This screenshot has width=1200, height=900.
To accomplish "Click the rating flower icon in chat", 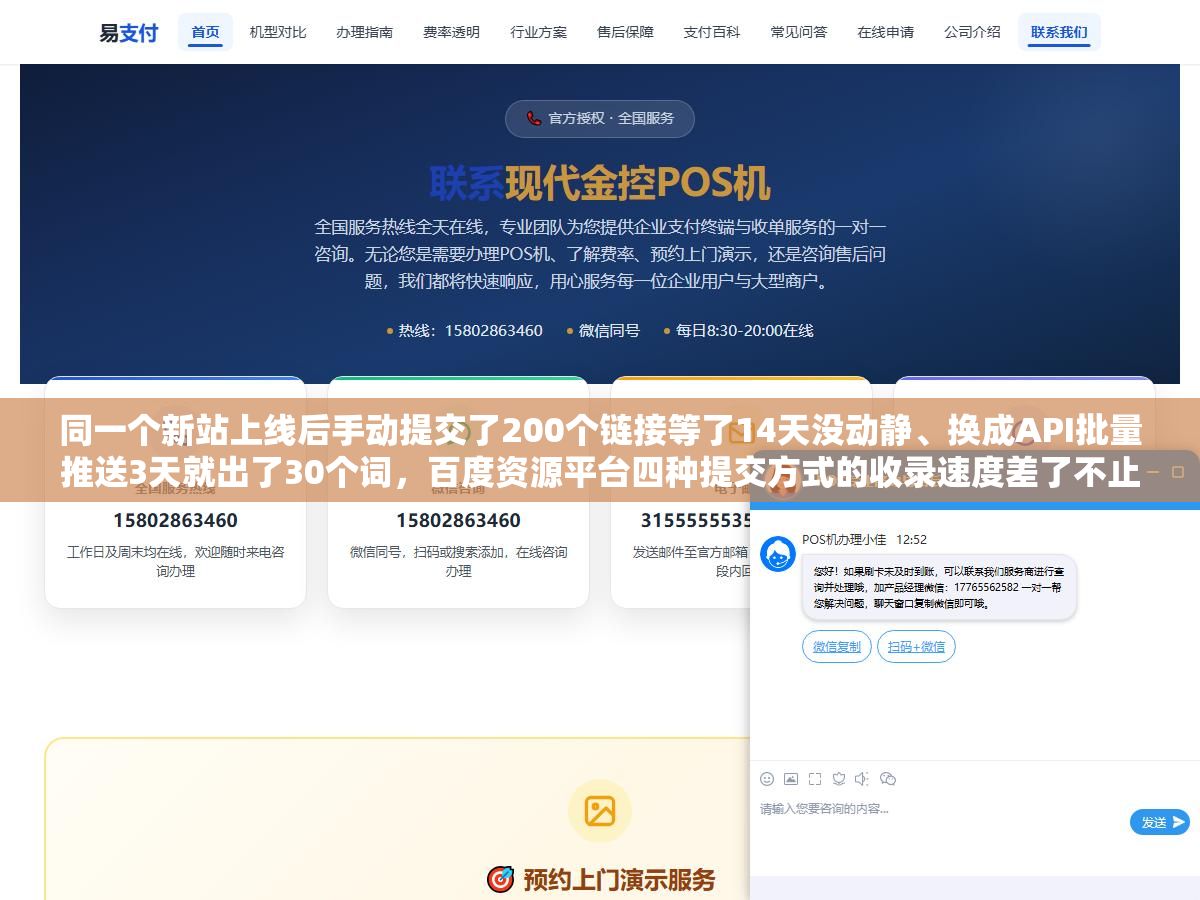I will pyautogui.click(x=839, y=779).
